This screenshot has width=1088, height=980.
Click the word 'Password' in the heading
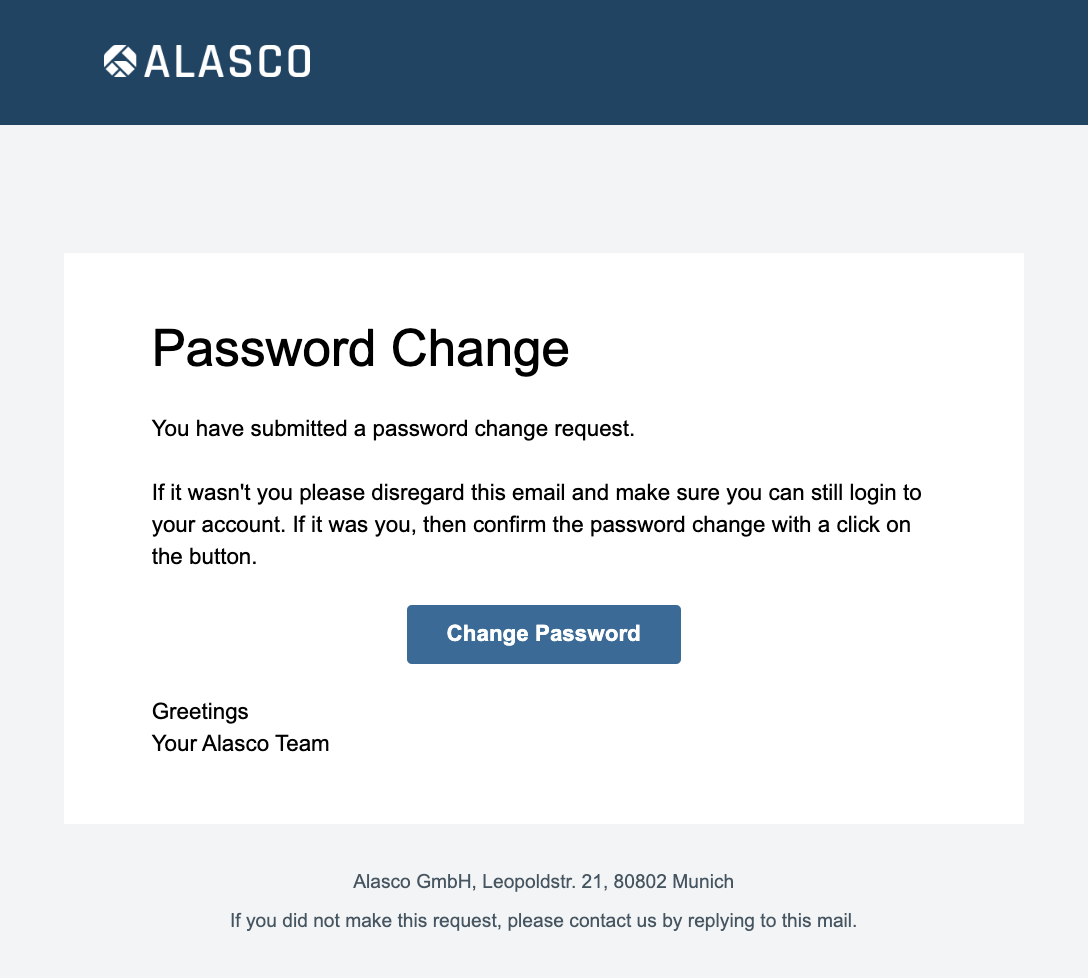264,348
